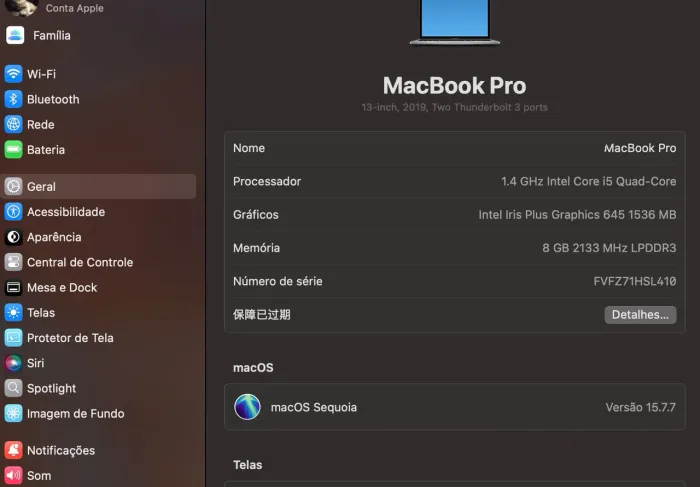The width and height of the screenshot is (700, 487).
Task: Select Rede label in sidebar
Action: click(x=41, y=125)
